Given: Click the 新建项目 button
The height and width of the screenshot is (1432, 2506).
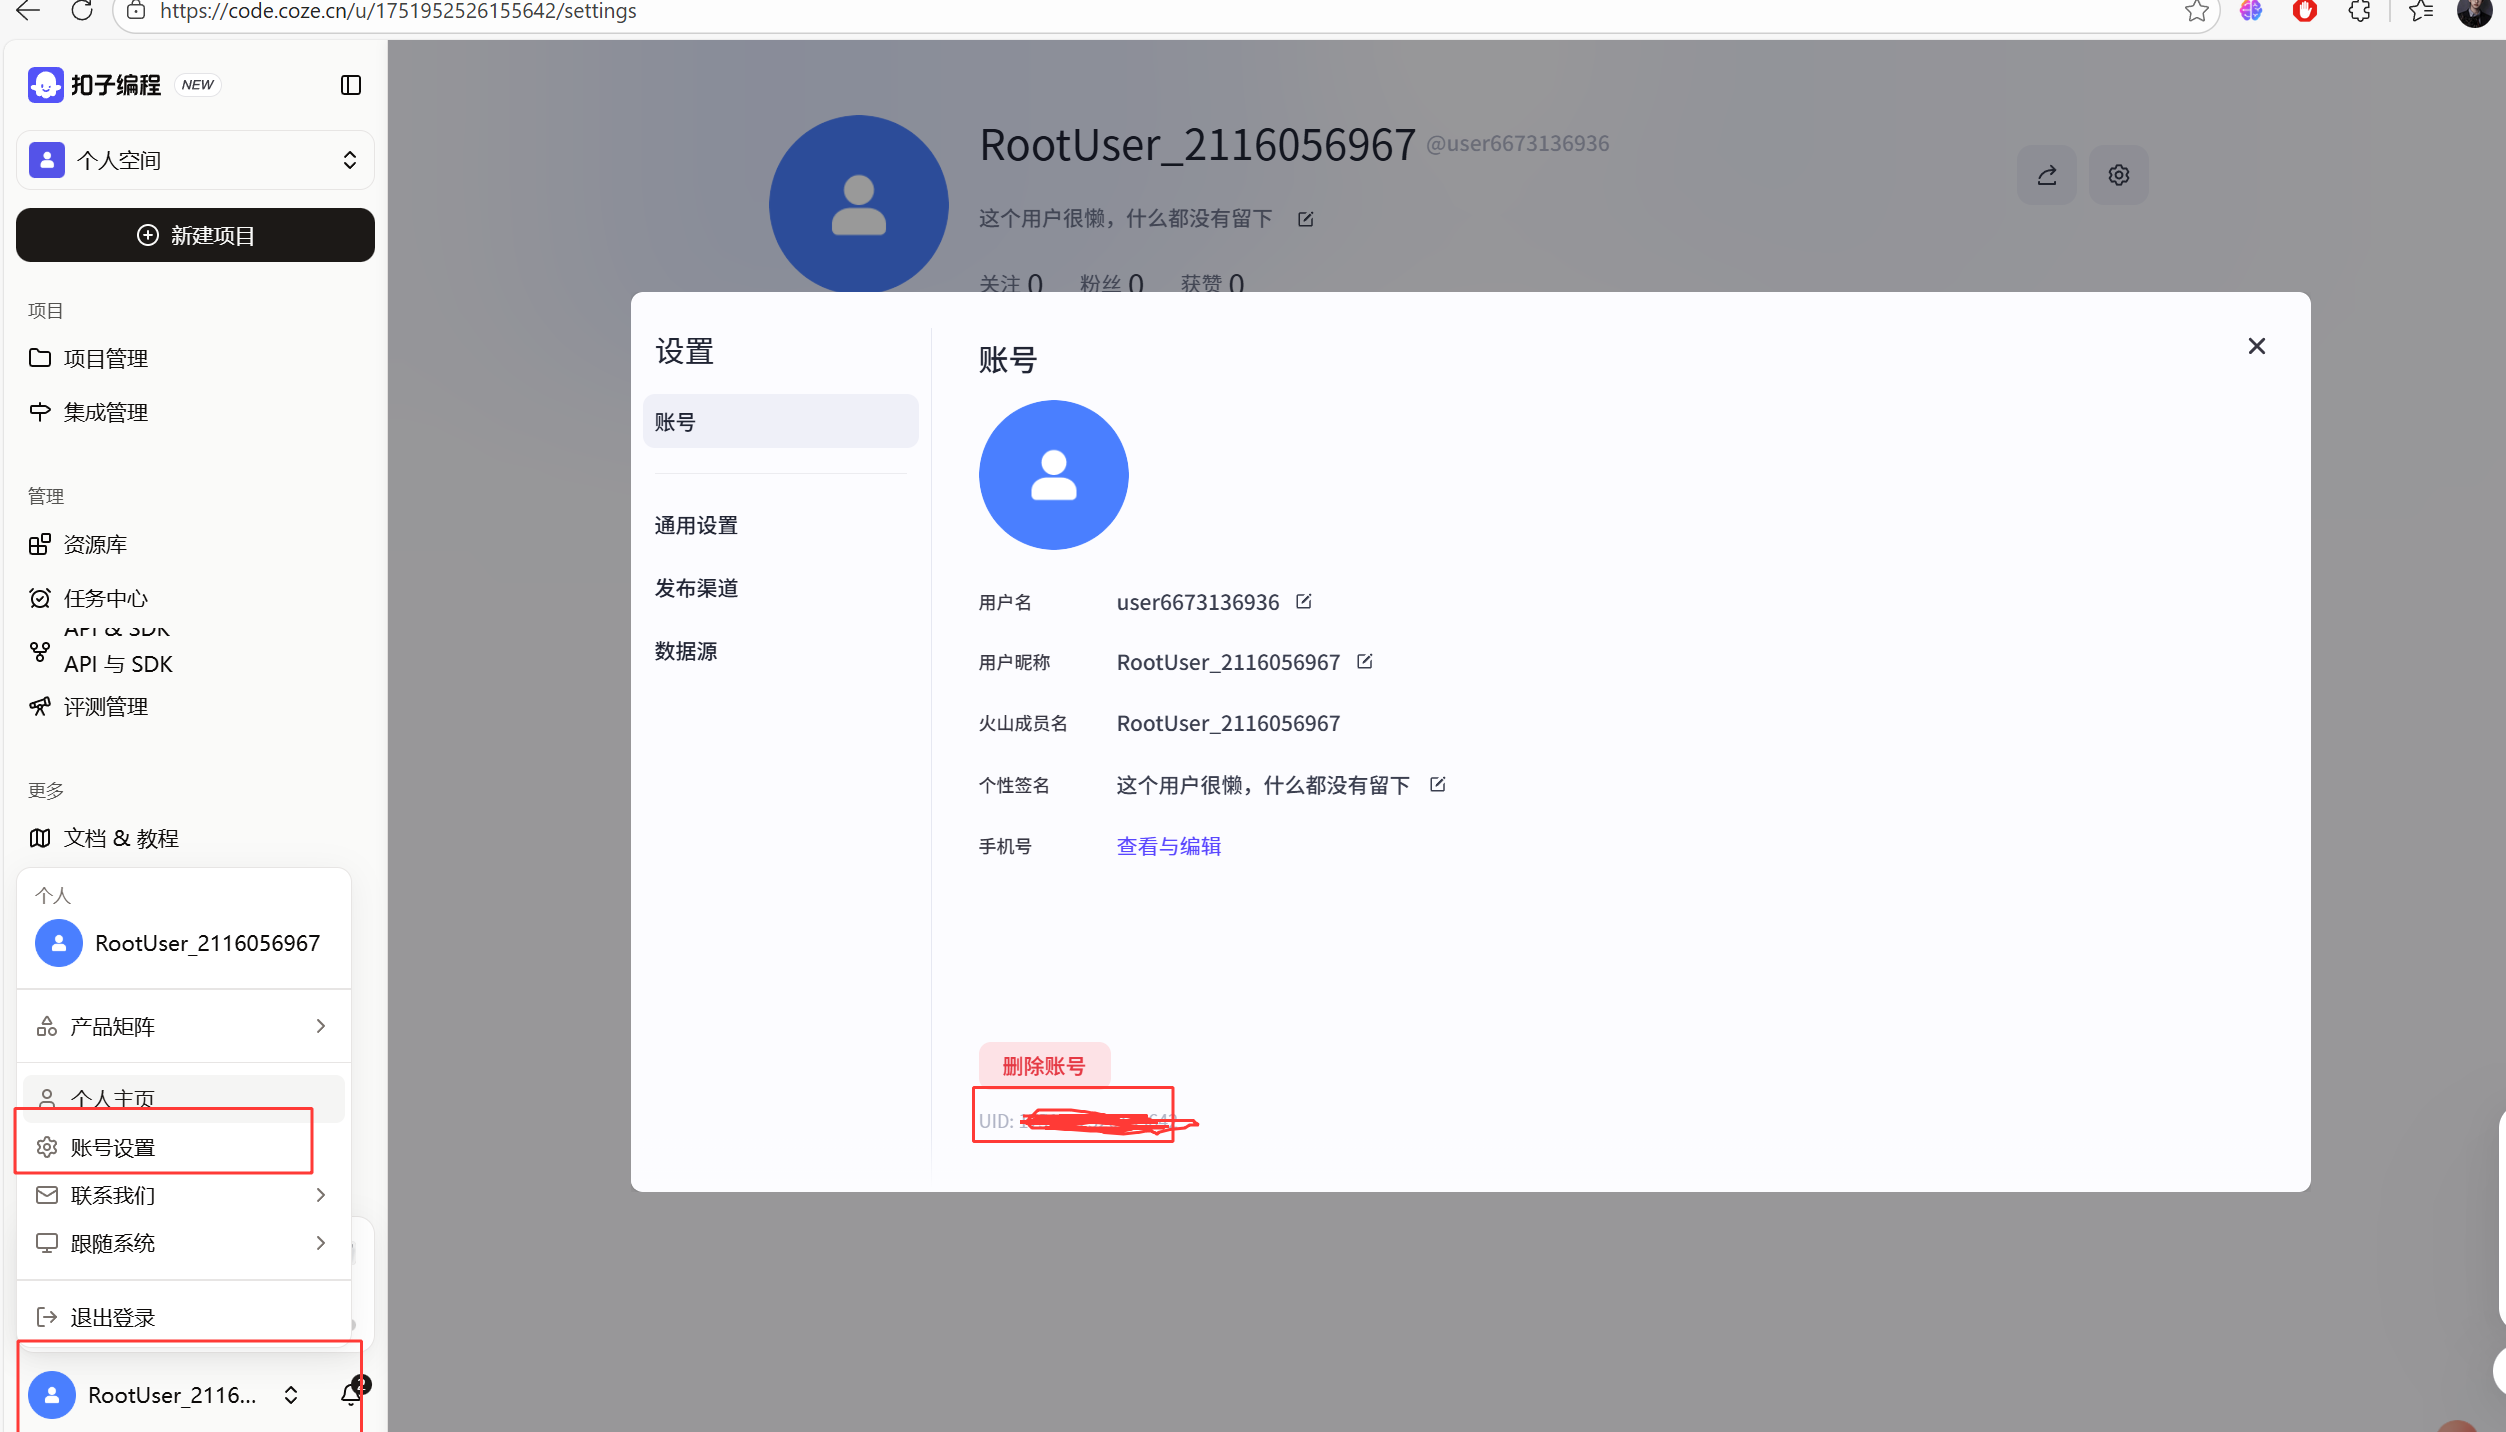Looking at the screenshot, I should click(195, 235).
